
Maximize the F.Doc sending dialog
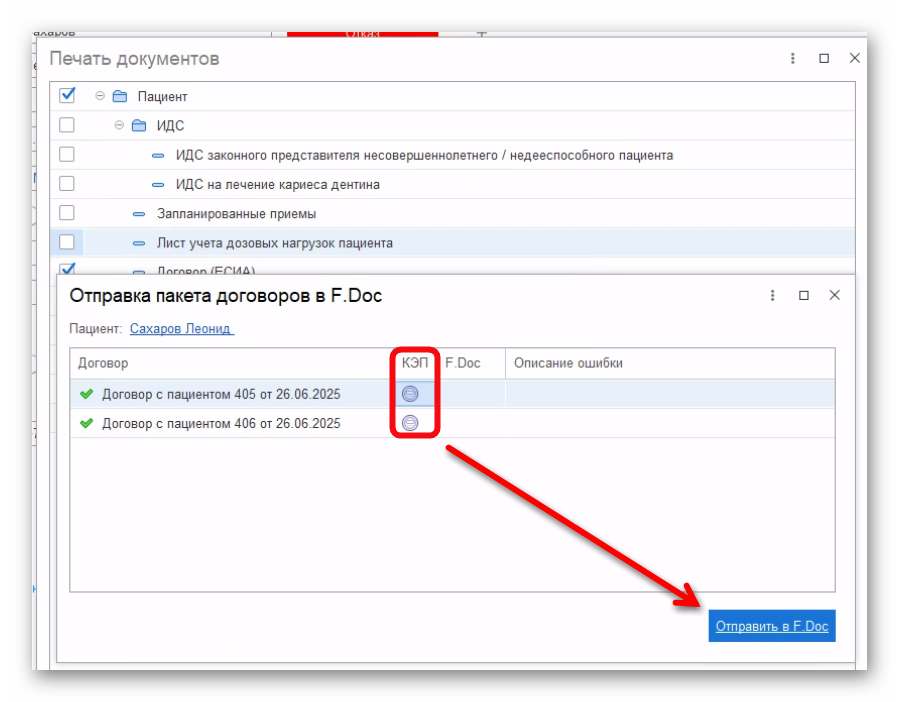click(804, 295)
